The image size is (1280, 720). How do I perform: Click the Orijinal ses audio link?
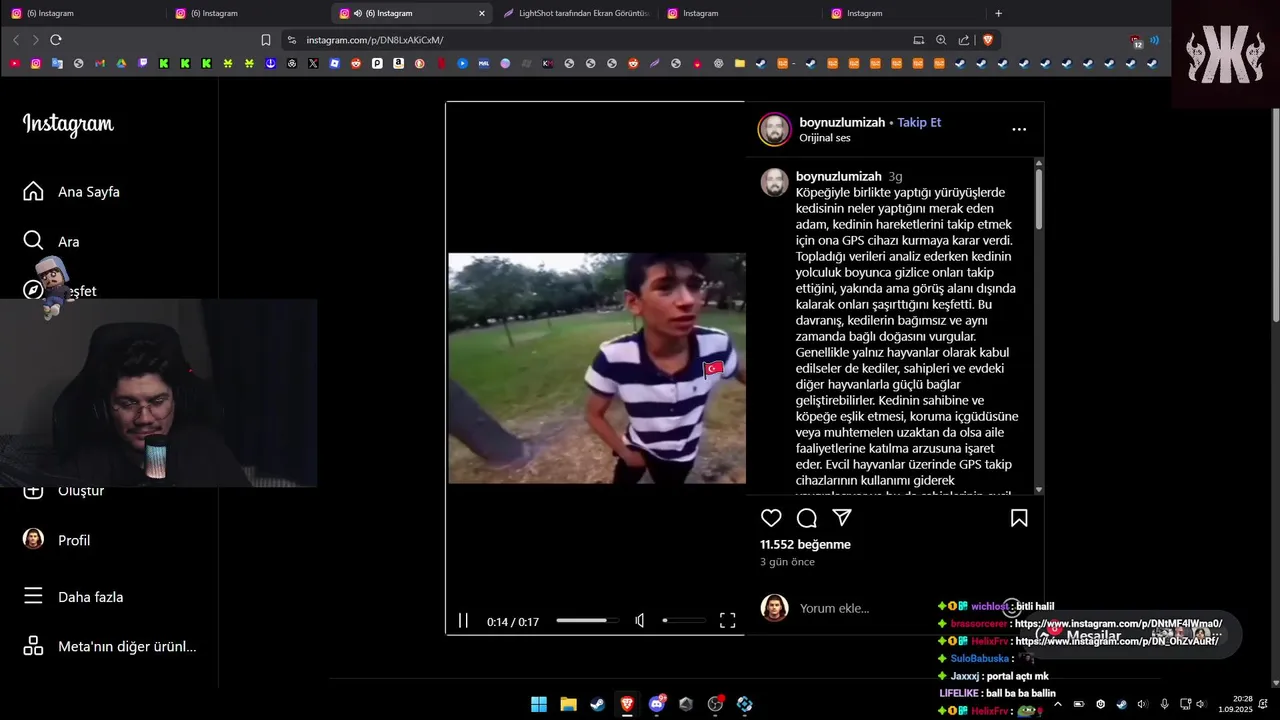point(824,138)
